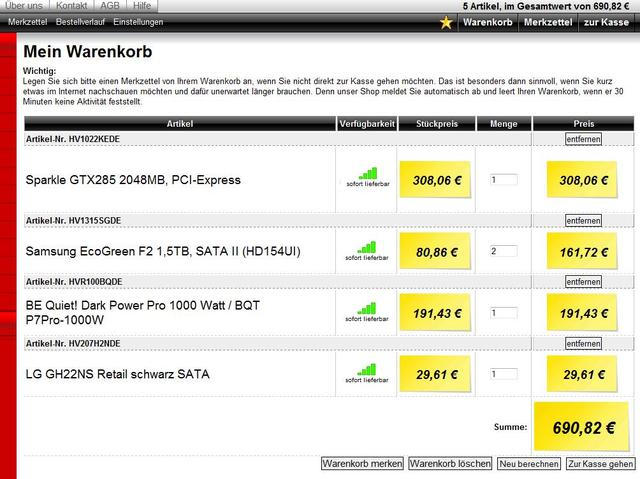Click the Artikel-Nr. HV1022KEDE label
Viewport: 640px width, 479px height.
click(x=73, y=139)
